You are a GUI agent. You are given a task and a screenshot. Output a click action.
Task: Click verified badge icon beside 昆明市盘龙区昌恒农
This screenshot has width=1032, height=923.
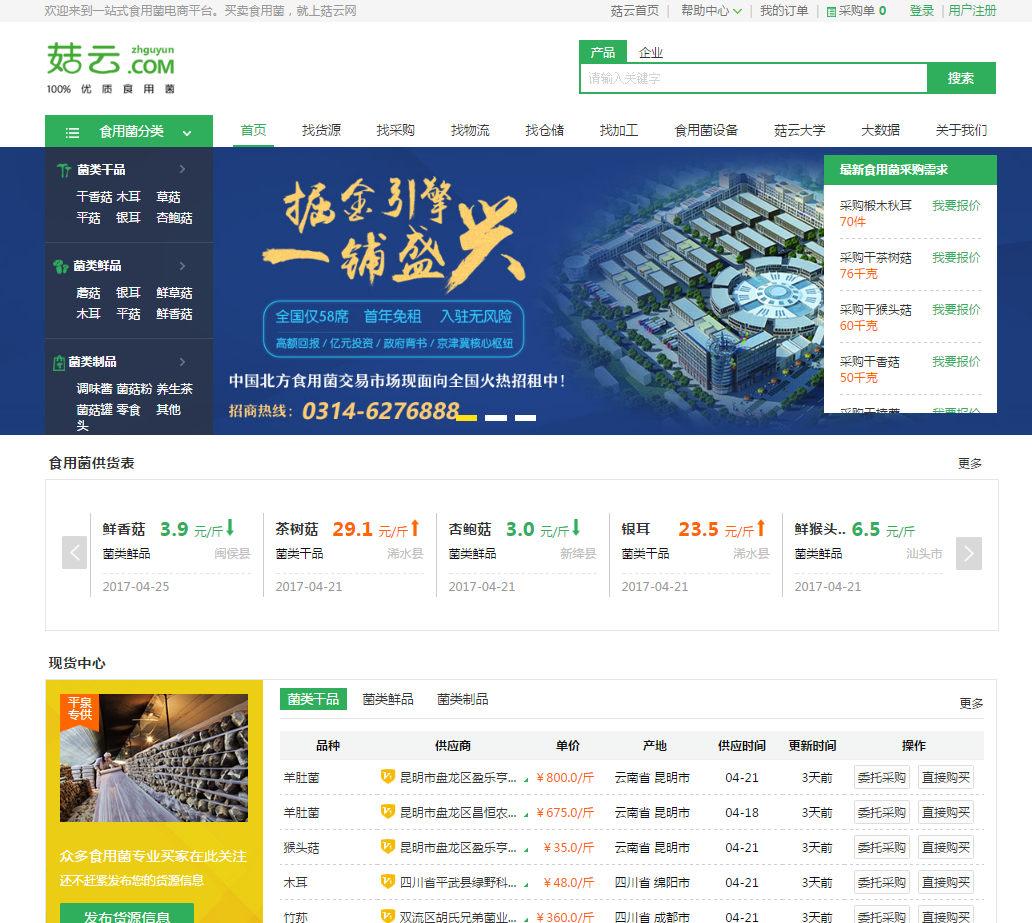[388, 812]
